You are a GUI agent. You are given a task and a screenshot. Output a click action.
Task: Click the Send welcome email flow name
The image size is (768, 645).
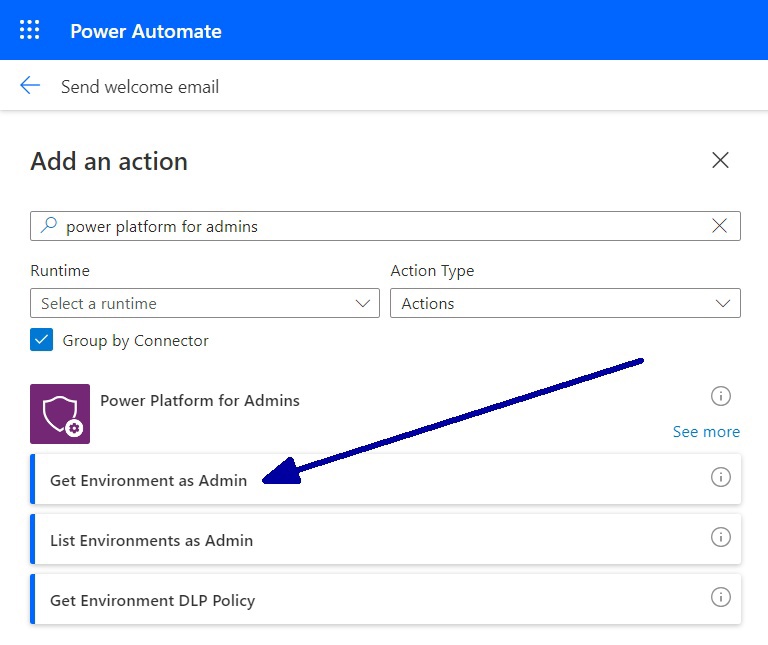140,87
